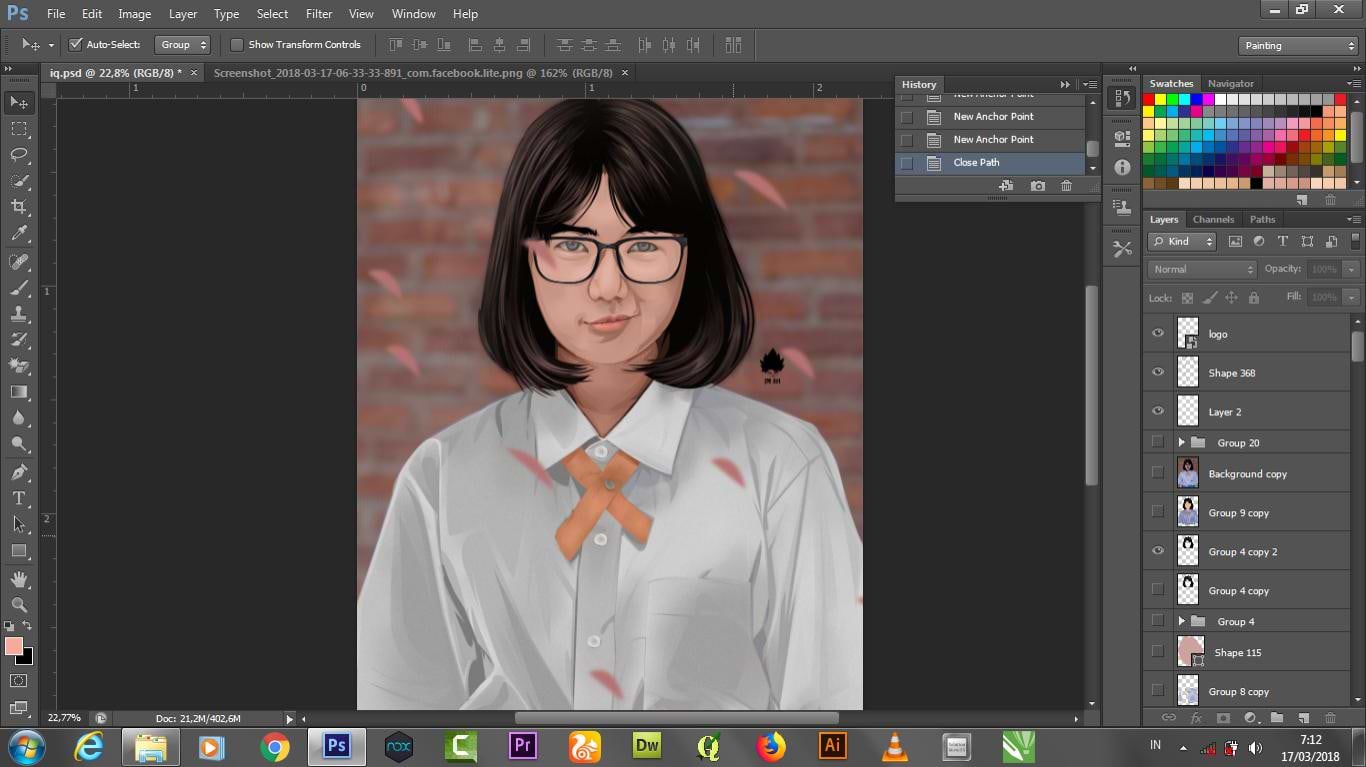The height and width of the screenshot is (767, 1366).
Task: Switch to the Channels tab
Action: [x=1213, y=219]
